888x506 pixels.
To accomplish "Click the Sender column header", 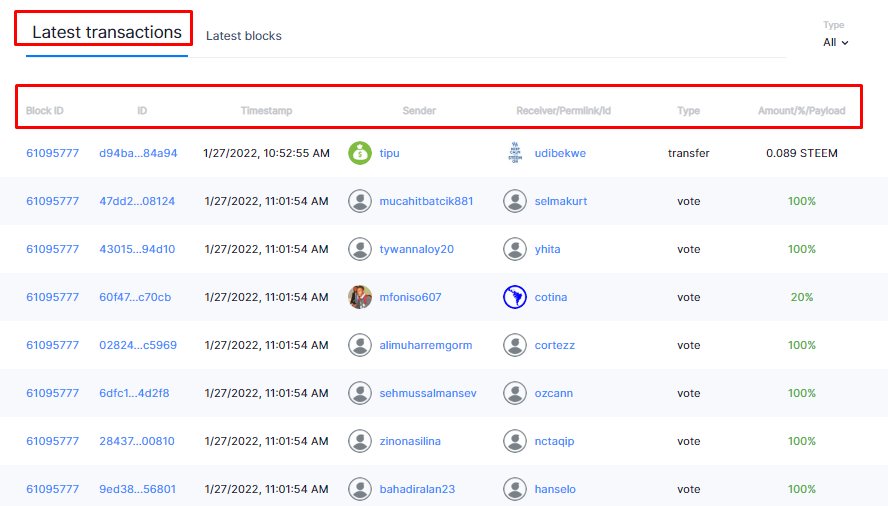I will tap(419, 110).
